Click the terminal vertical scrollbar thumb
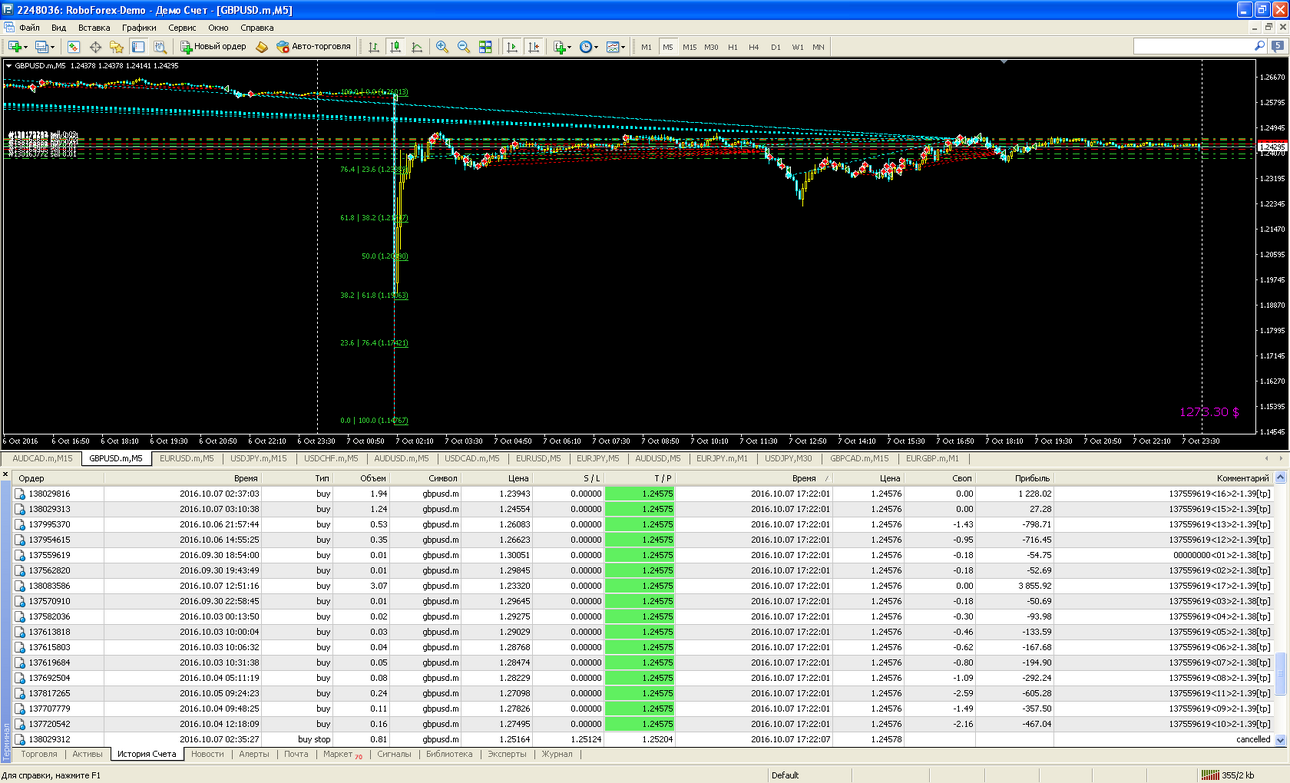The height and width of the screenshot is (783, 1290). point(1281,675)
